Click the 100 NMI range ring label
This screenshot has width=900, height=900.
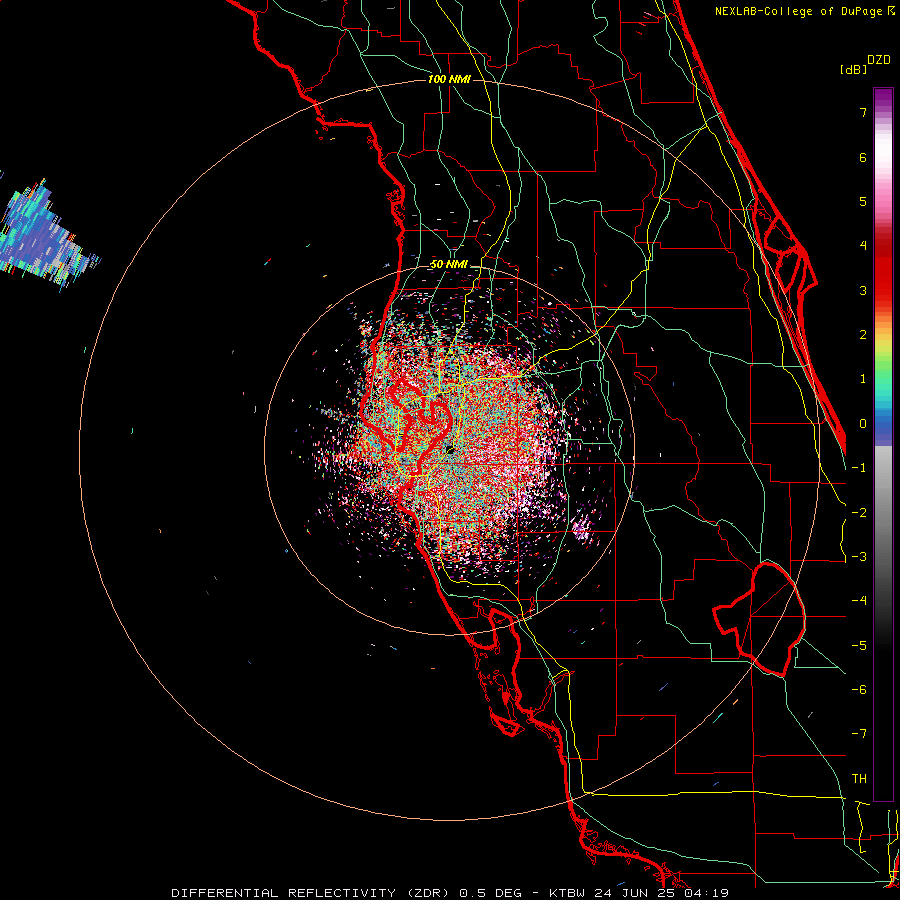click(x=449, y=79)
